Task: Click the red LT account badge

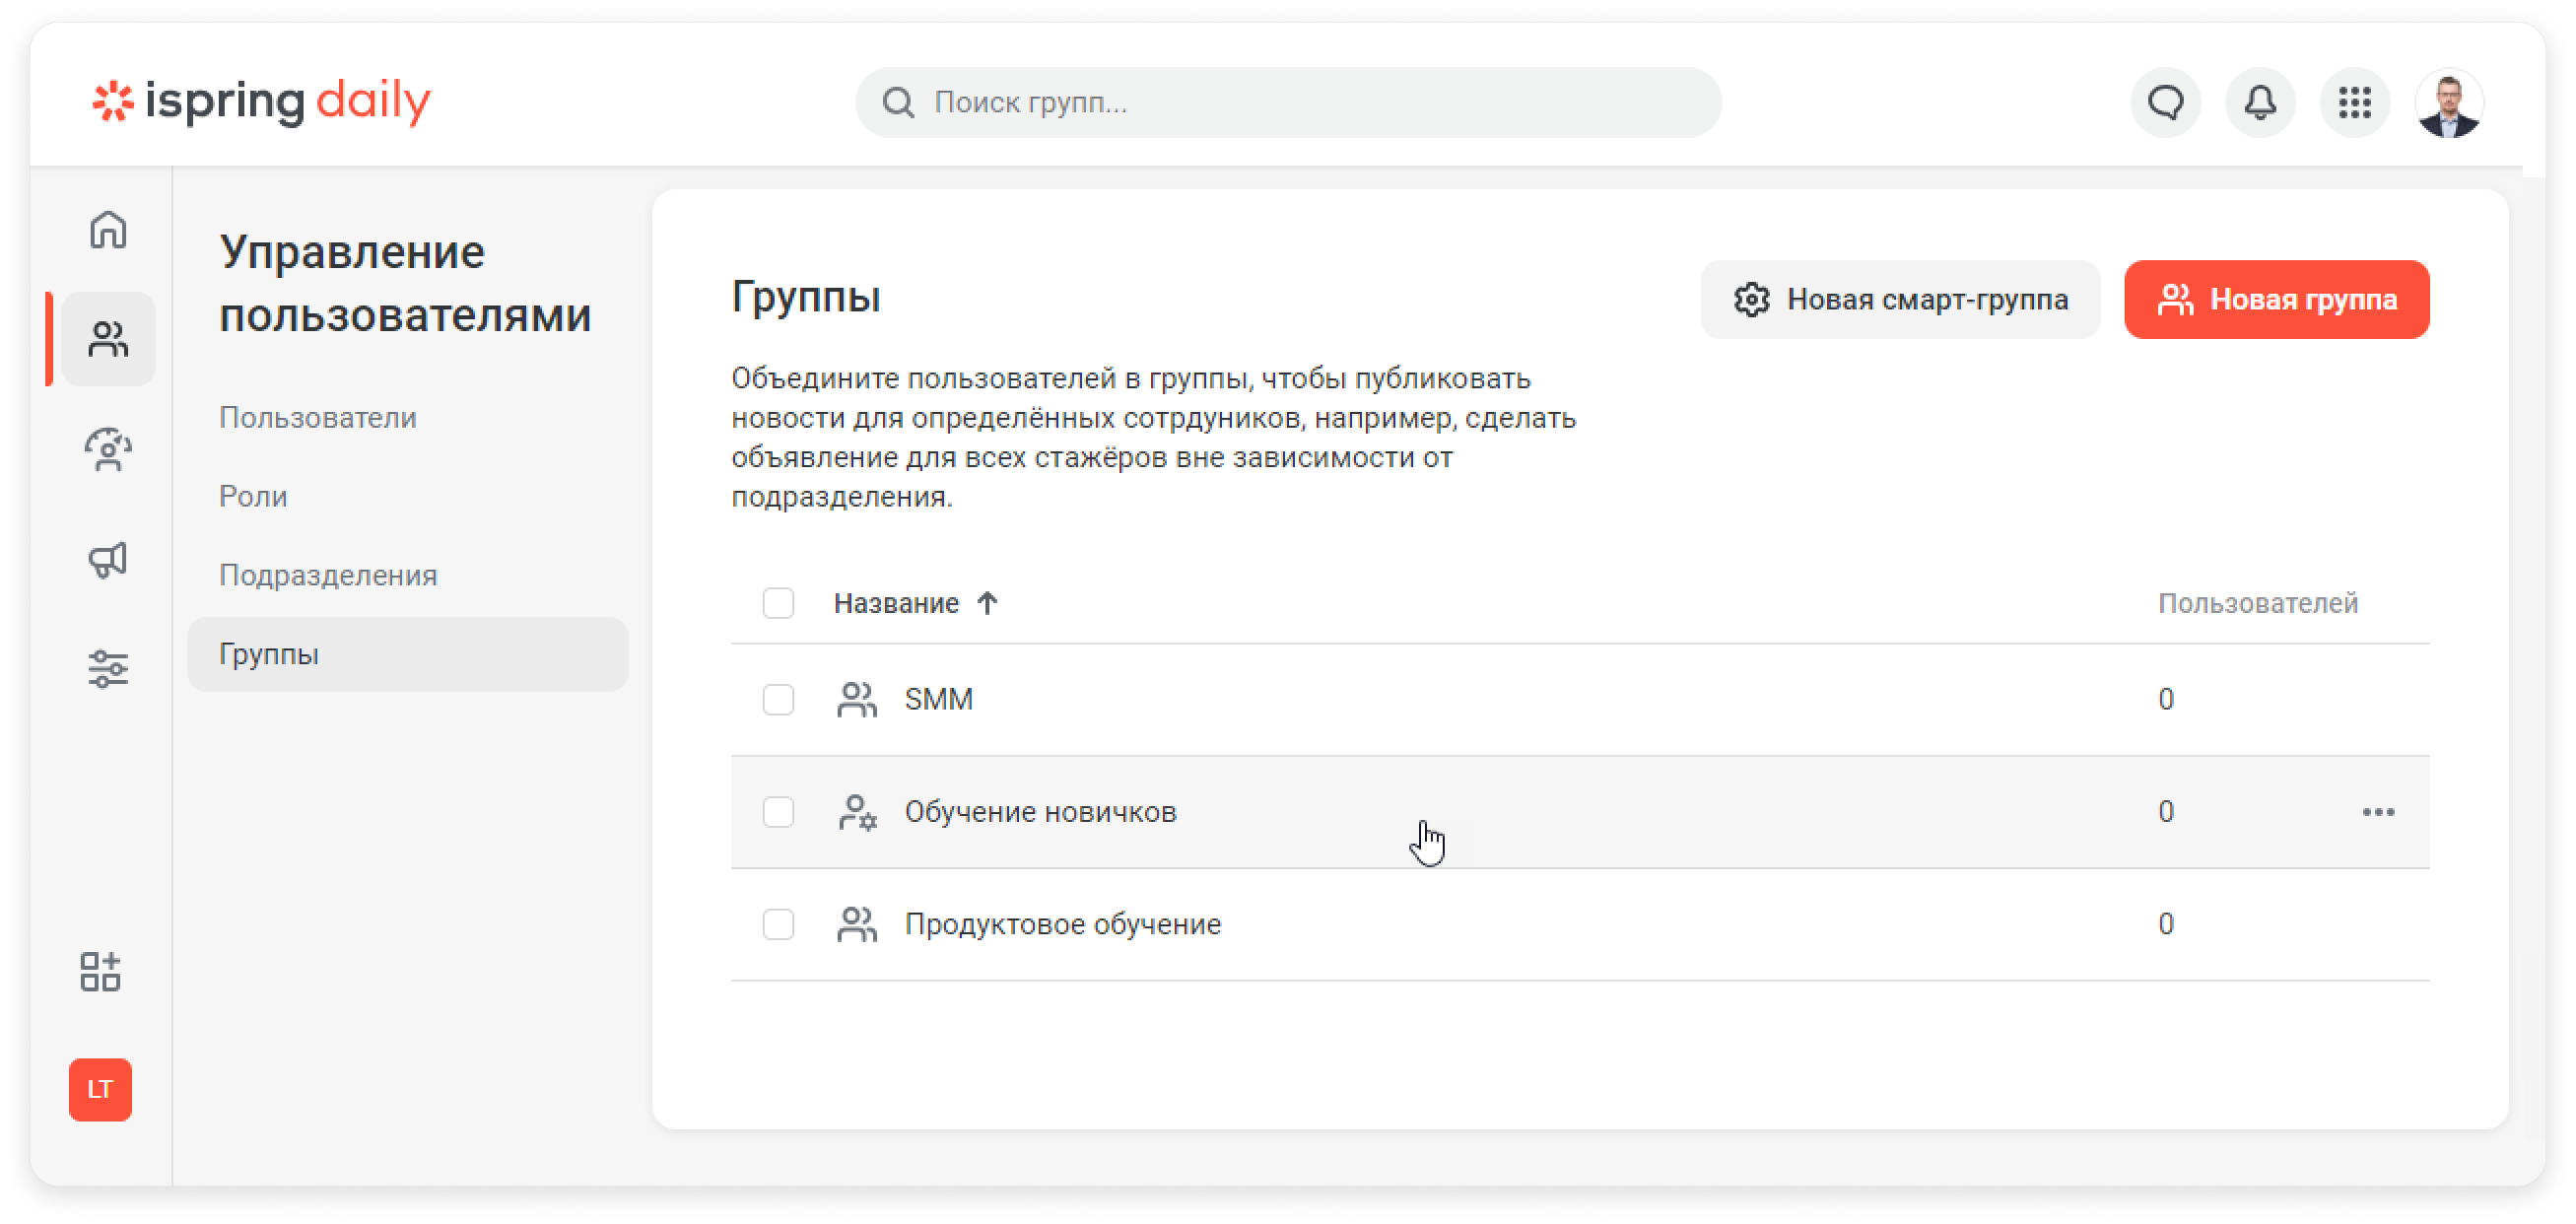Action: pyautogui.click(x=100, y=1089)
